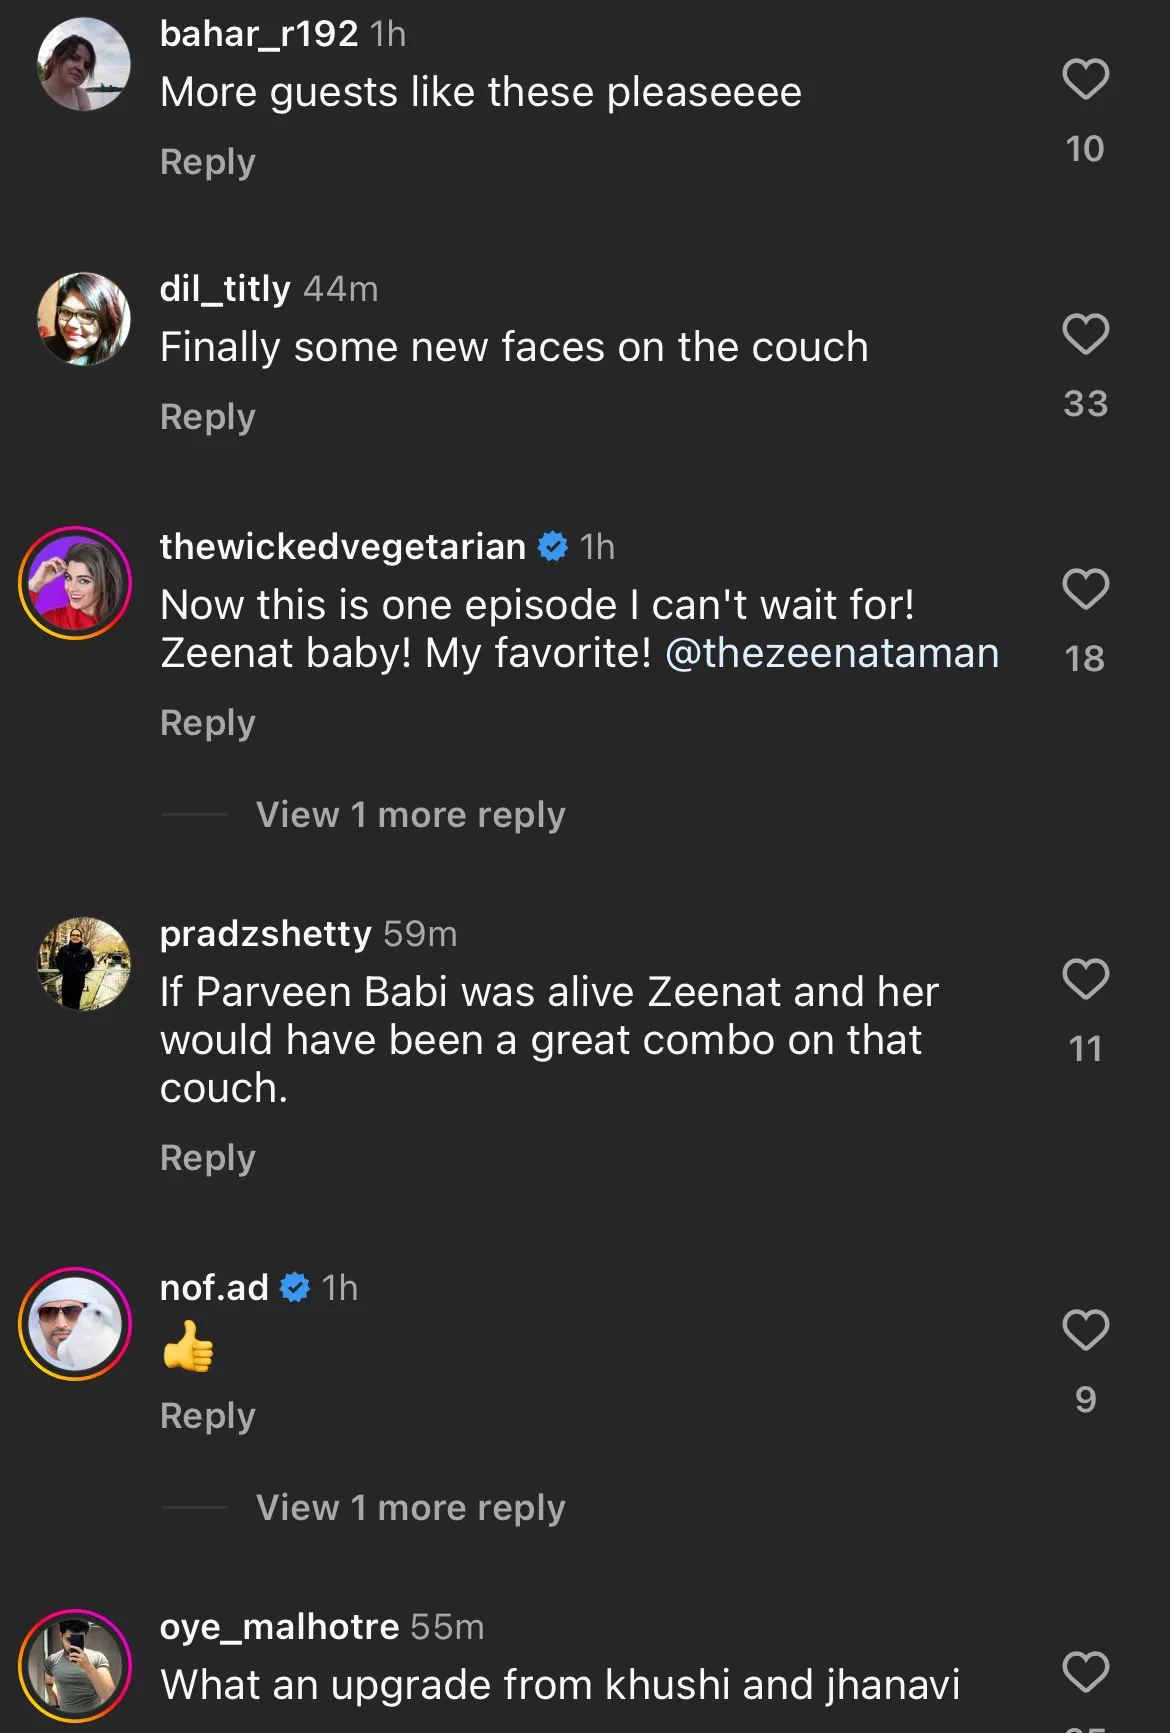Reply to dil_titly's comment
The height and width of the screenshot is (1733, 1170).
(208, 417)
